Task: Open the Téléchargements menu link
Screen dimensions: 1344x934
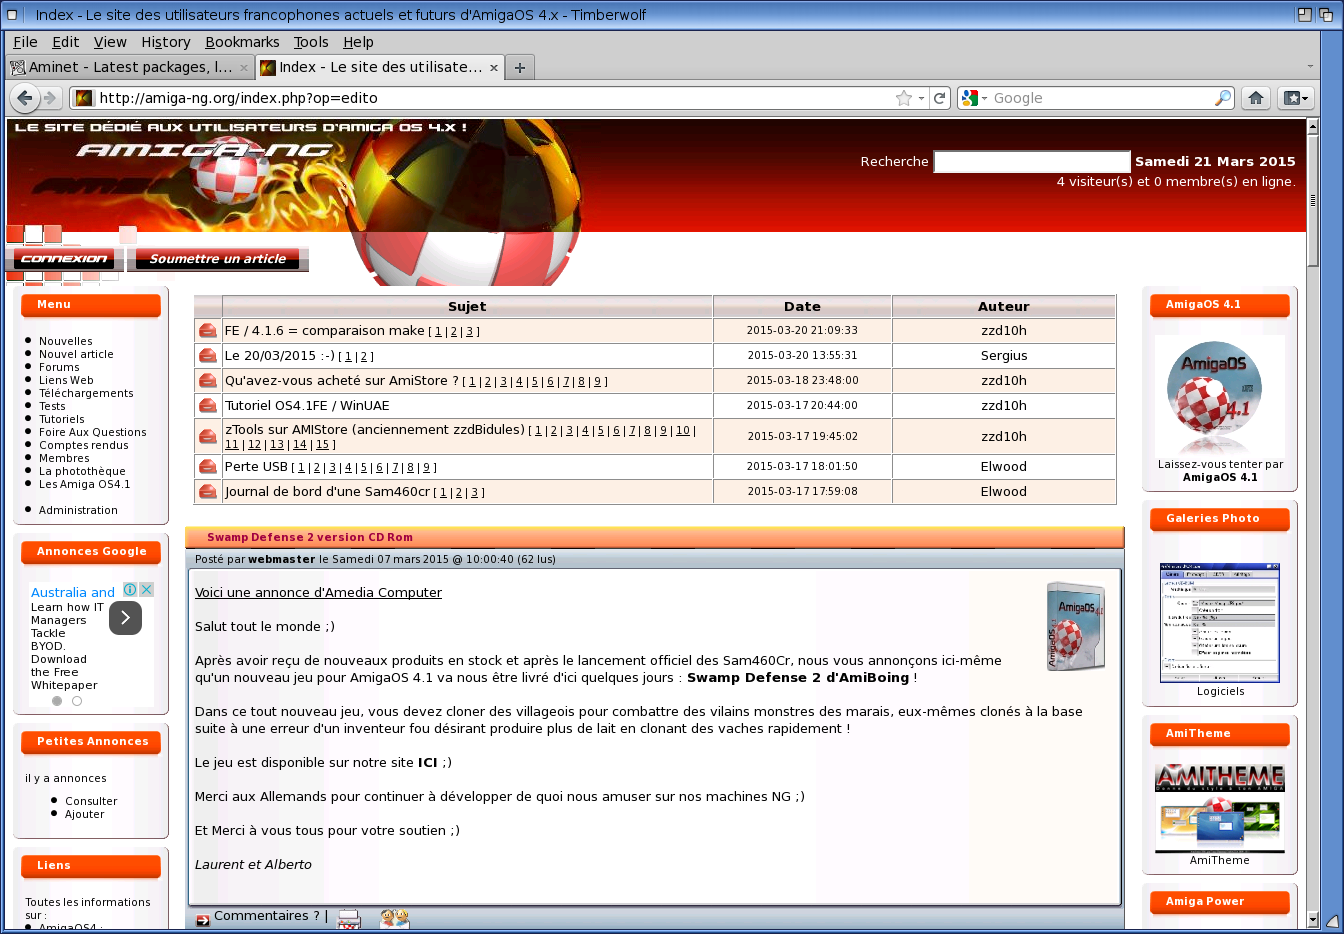Action: 86,393
